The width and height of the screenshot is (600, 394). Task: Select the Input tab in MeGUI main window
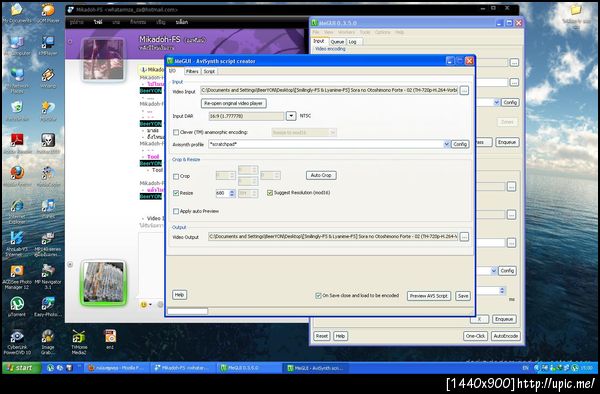(x=319, y=41)
